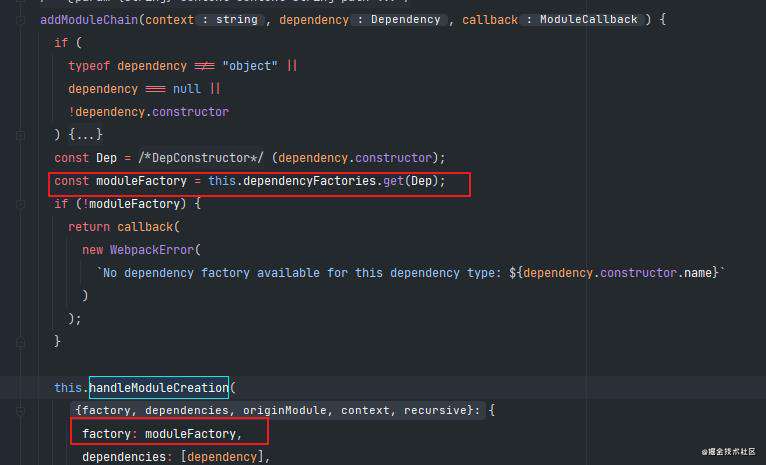Click the null keyword
766x465 pixels.
pos(187,88)
